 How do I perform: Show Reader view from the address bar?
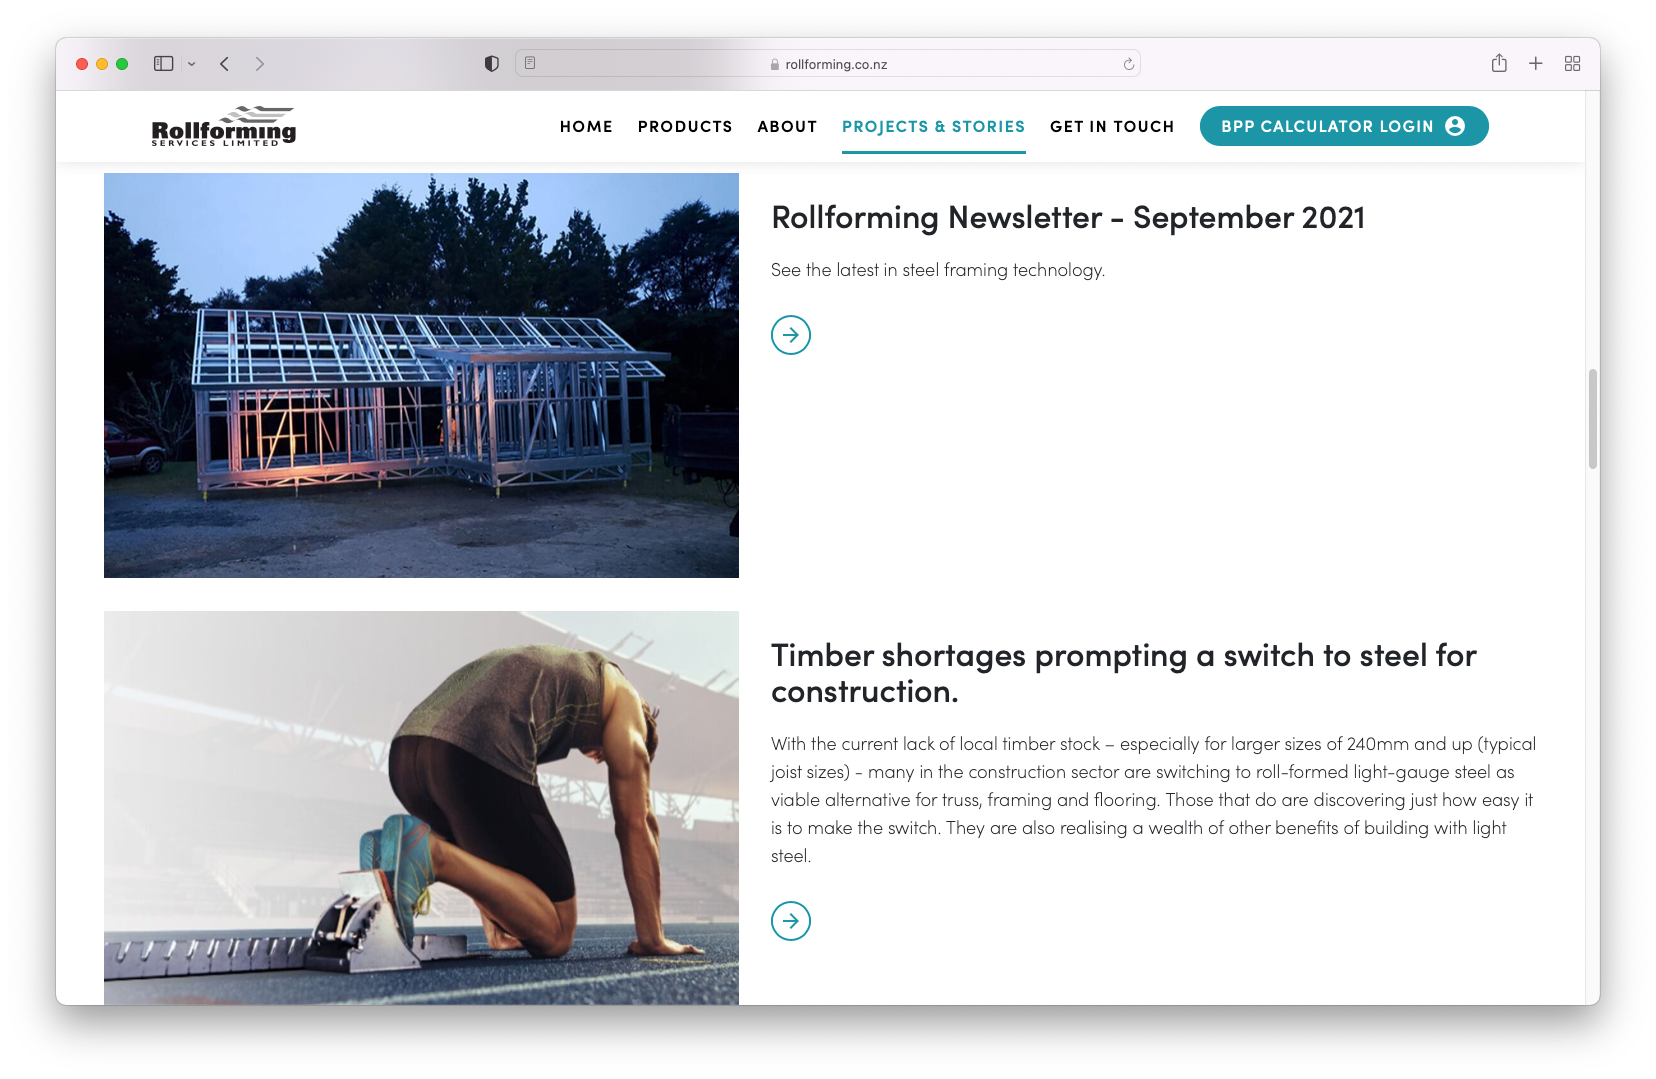point(530,63)
